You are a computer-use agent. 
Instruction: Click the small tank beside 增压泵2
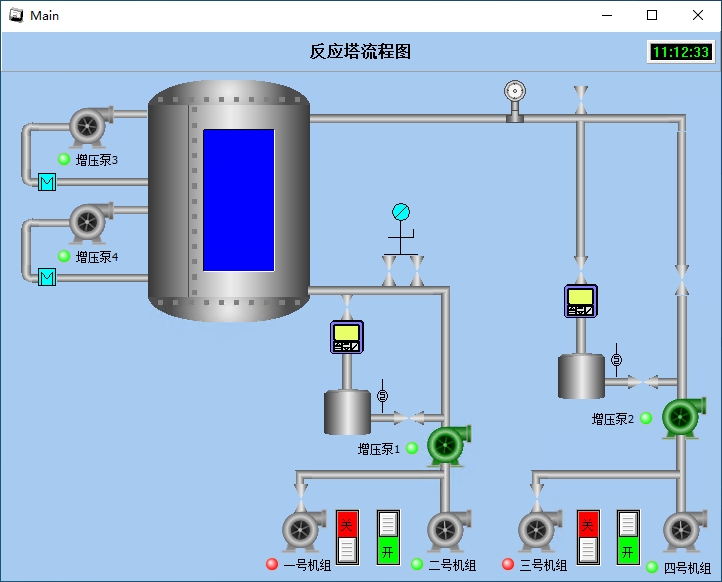click(581, 376)
